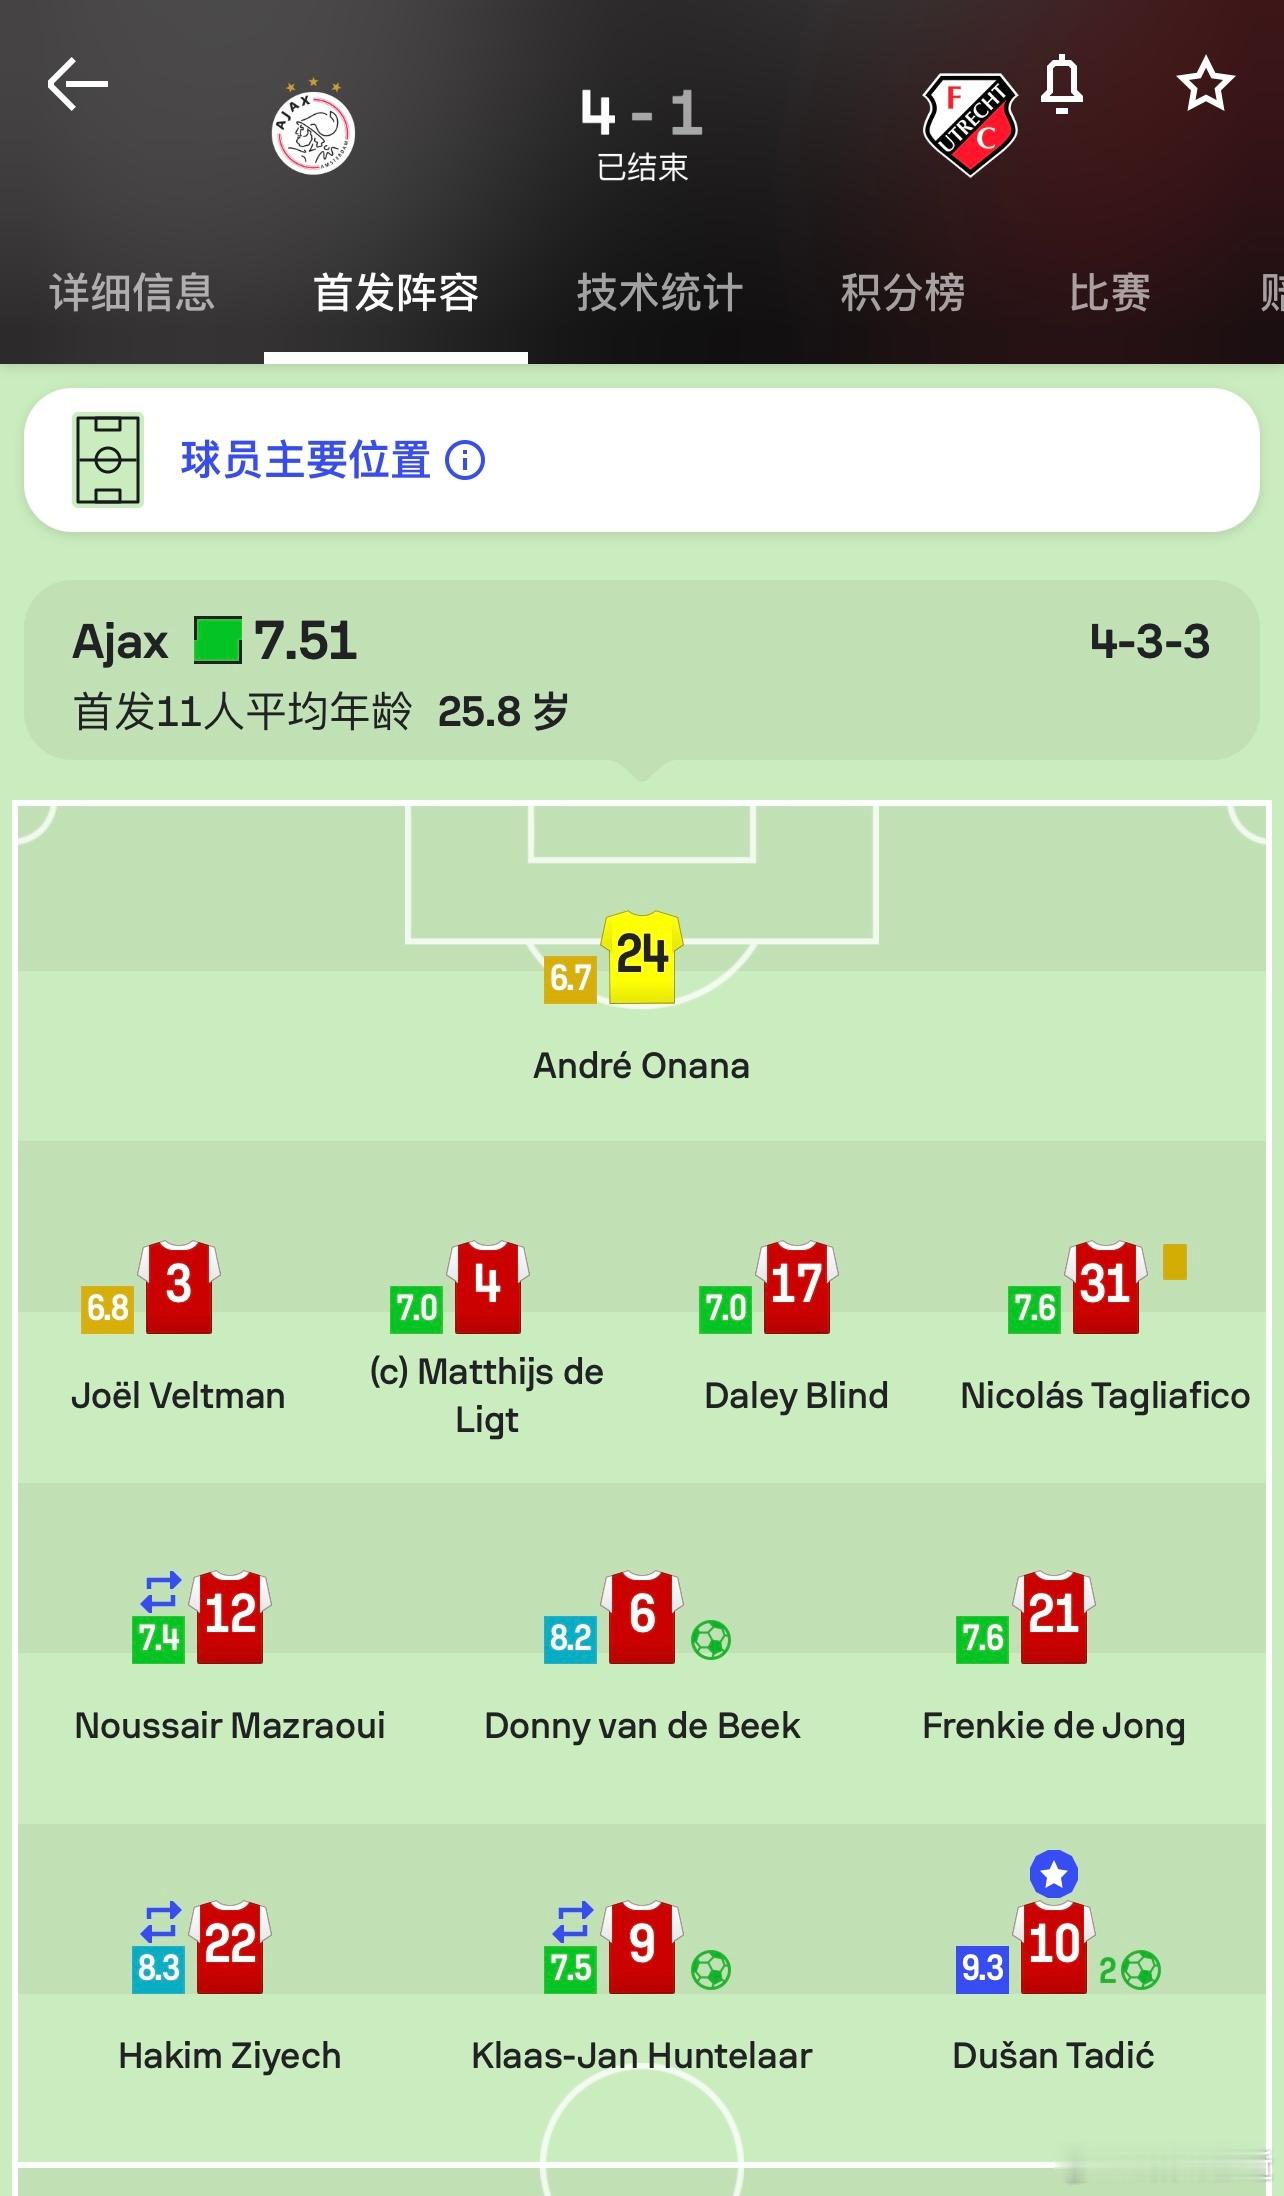Switch to the 详细信息 tab
1284x2196 pixels.
(132, 293)
